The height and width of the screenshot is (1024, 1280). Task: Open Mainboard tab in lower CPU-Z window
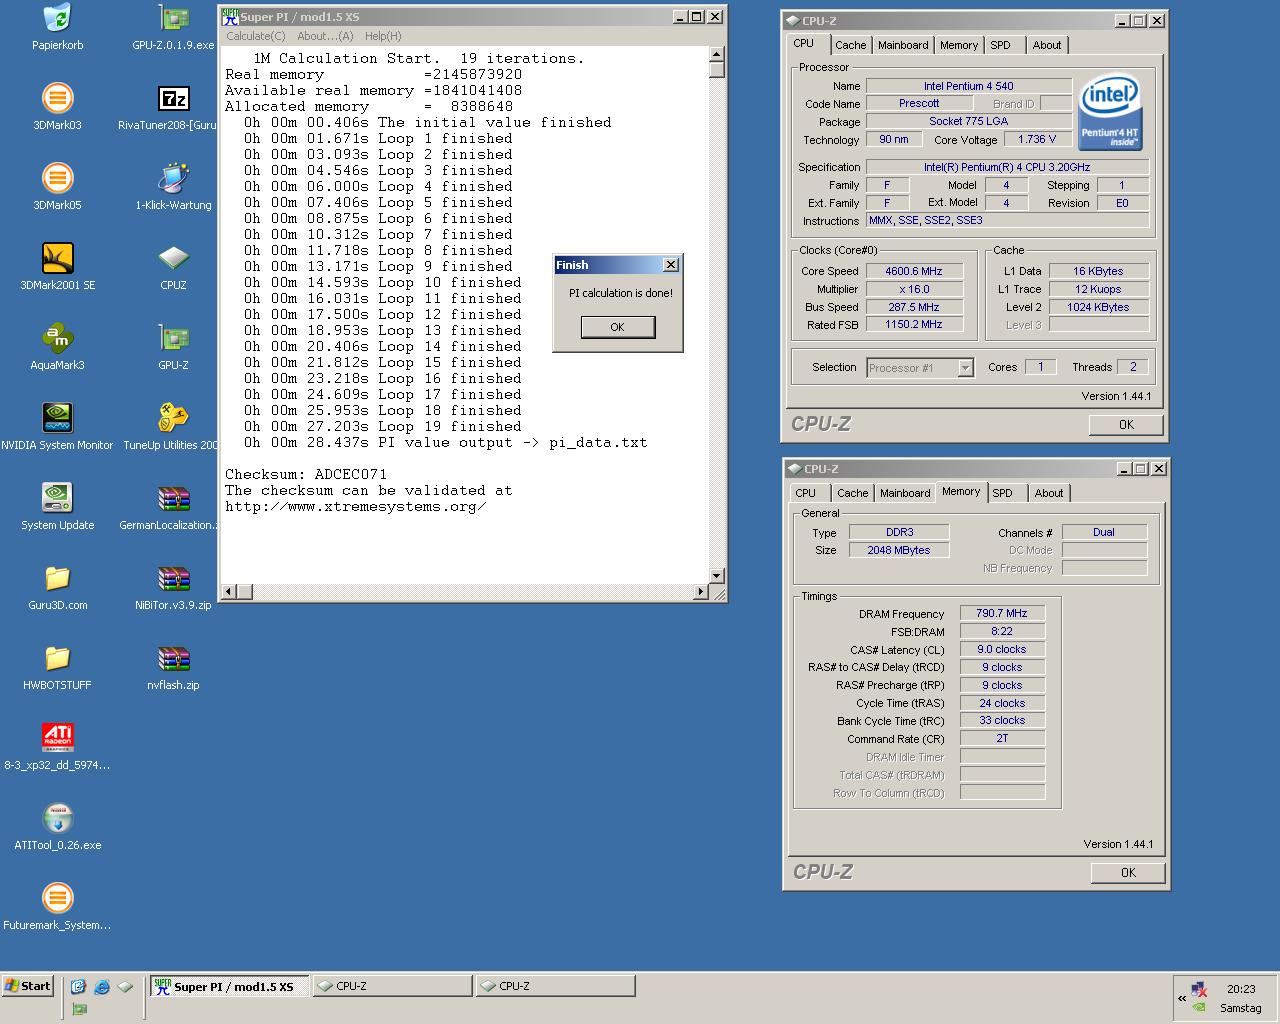point(905,493)
